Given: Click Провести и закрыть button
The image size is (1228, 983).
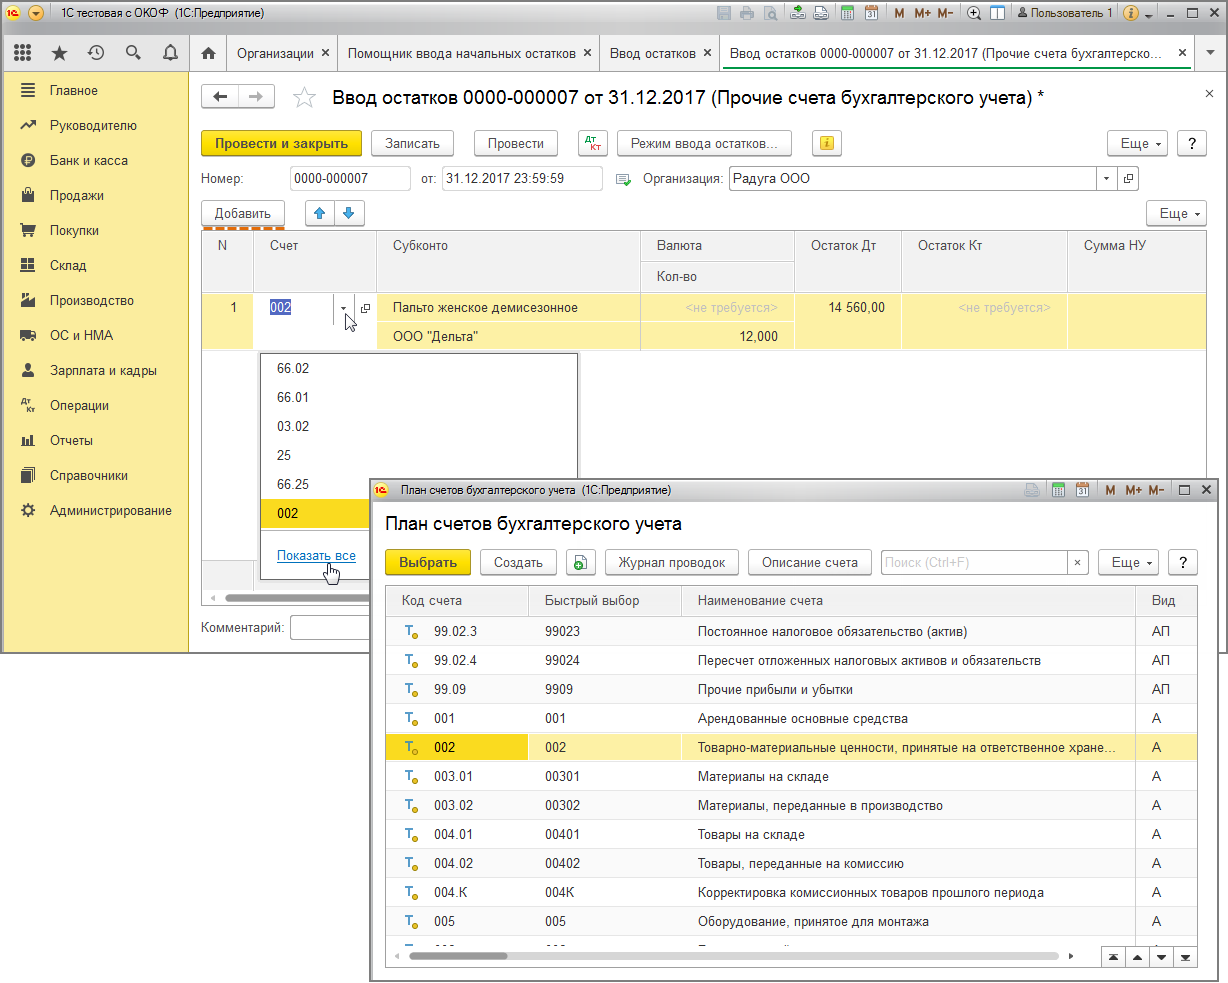Looking at the screenshot, I should point(281,143).
